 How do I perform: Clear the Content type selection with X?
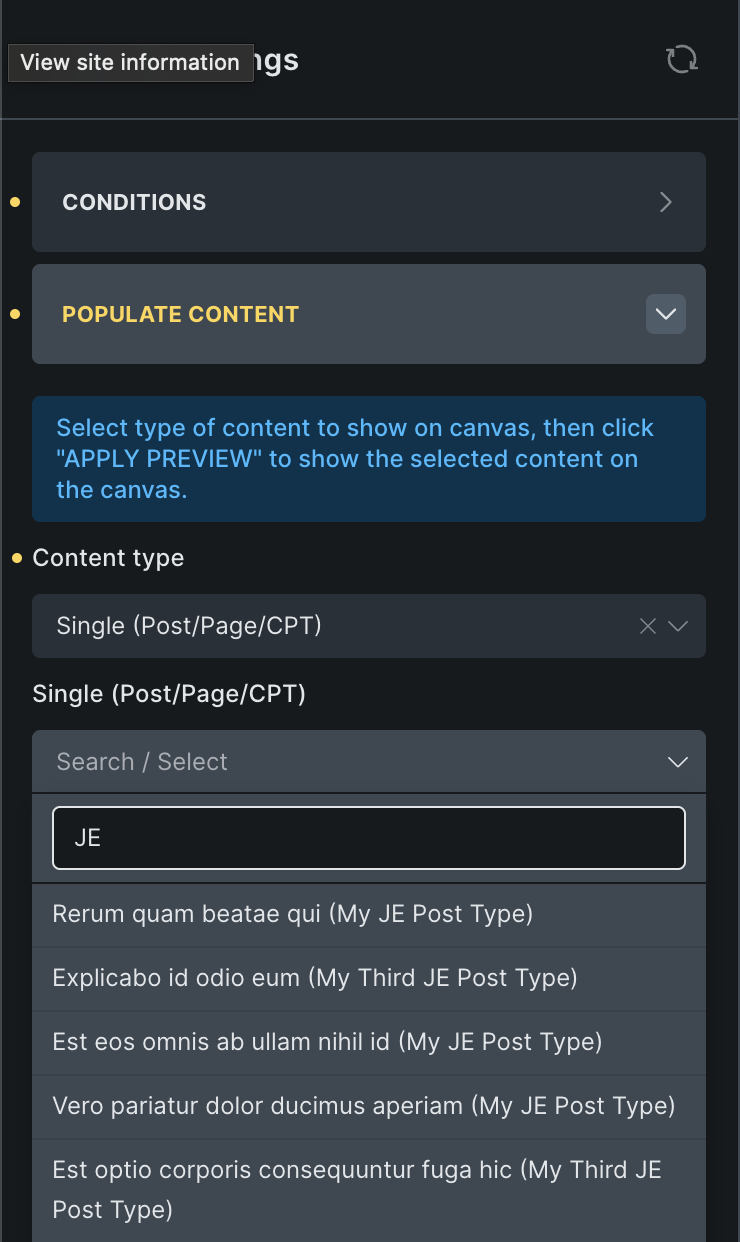(x=648, y=626)
